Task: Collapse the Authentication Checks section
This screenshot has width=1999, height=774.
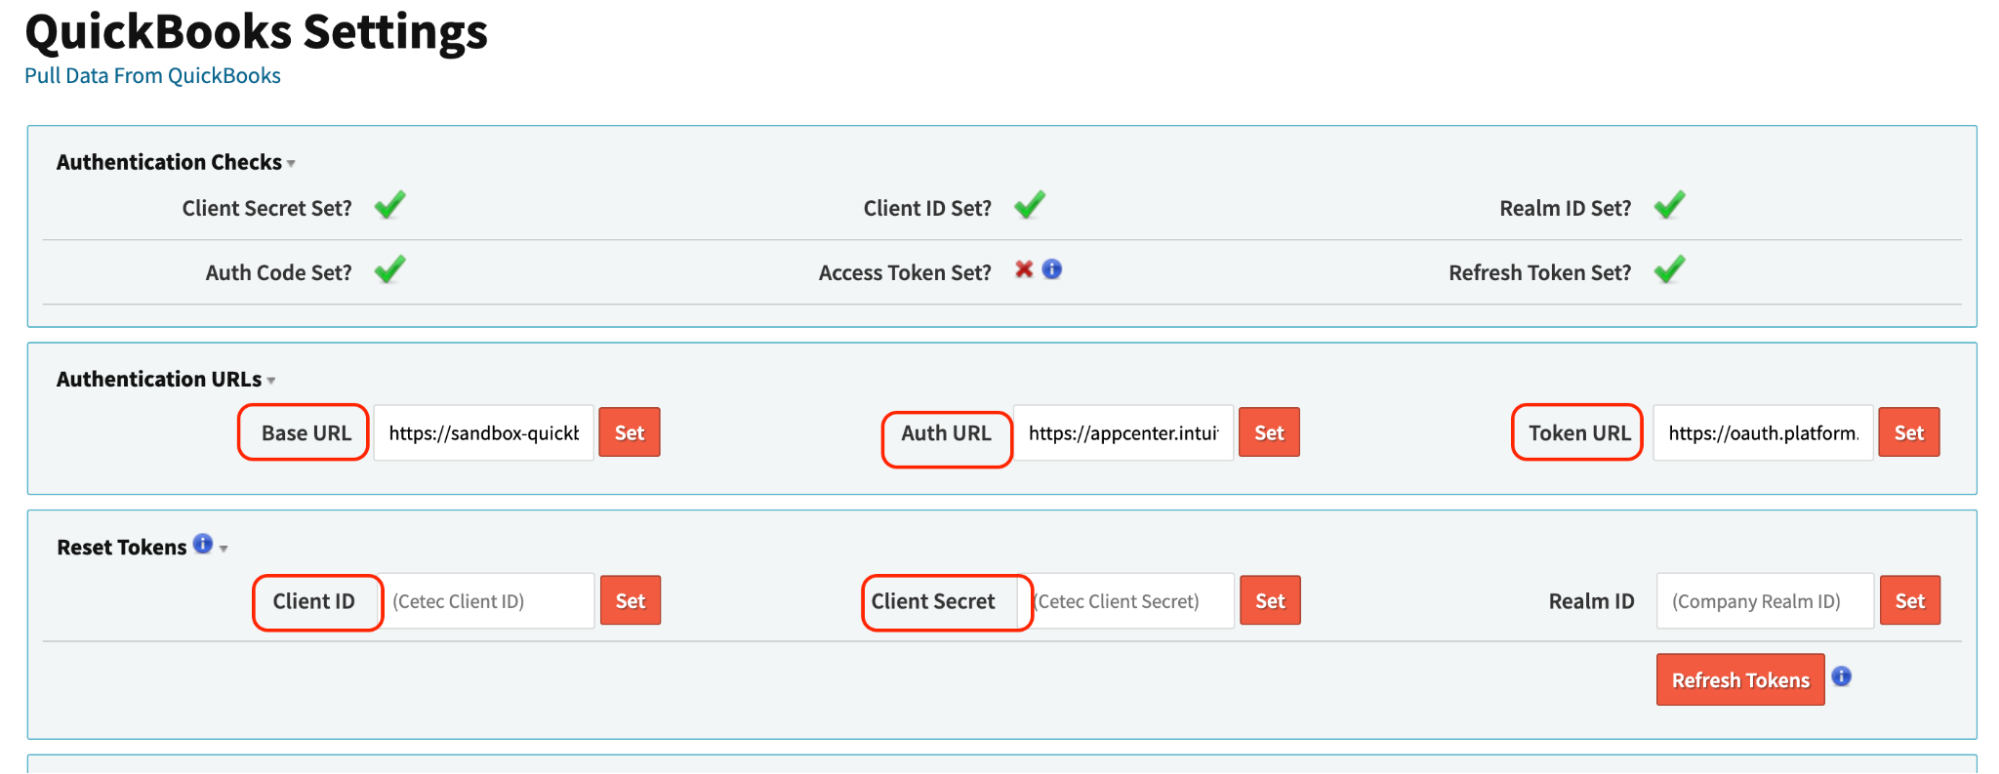Action: pos(291,164)
